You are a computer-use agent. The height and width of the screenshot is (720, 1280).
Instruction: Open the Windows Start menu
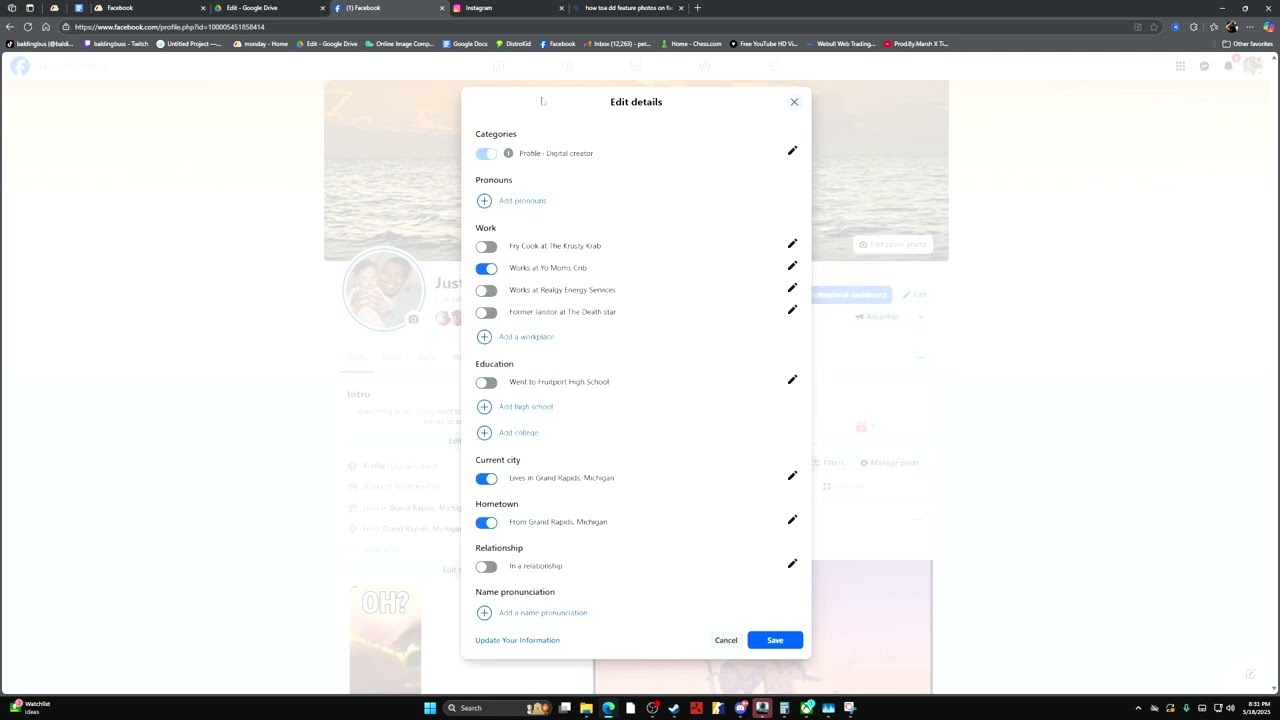pyautogui.click(x=430, y=708)
